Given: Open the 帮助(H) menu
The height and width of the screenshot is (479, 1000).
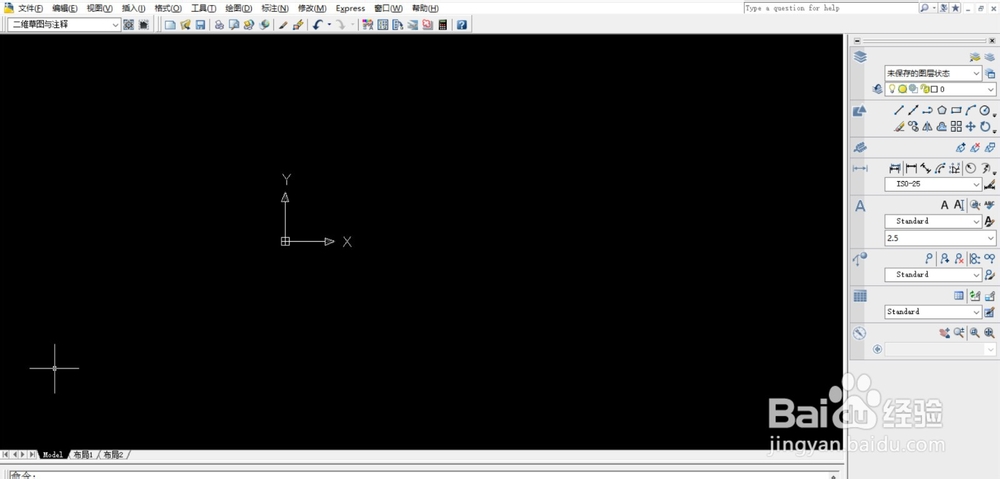Looking at the screenshot, I should pos(425,8).
